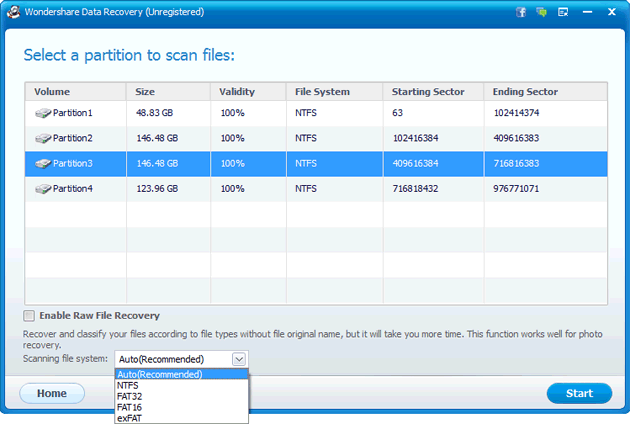Choose FAT16 as the scanning file system
This screenshot has height=424, width=630.
click(129, 407)
